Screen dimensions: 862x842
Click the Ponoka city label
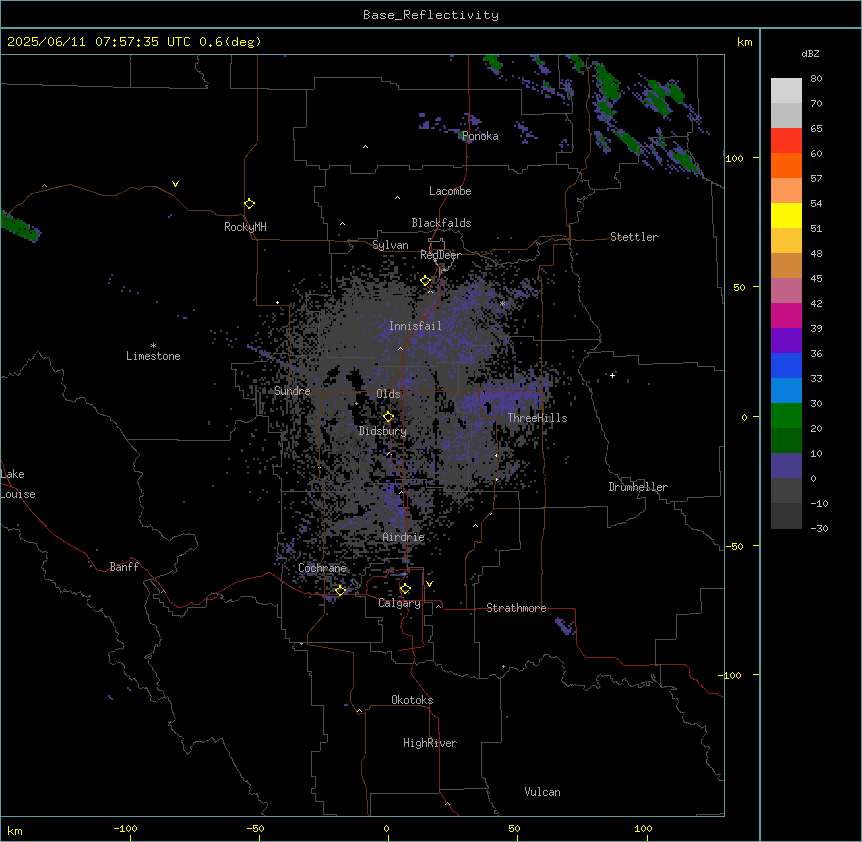pos(480,136)
